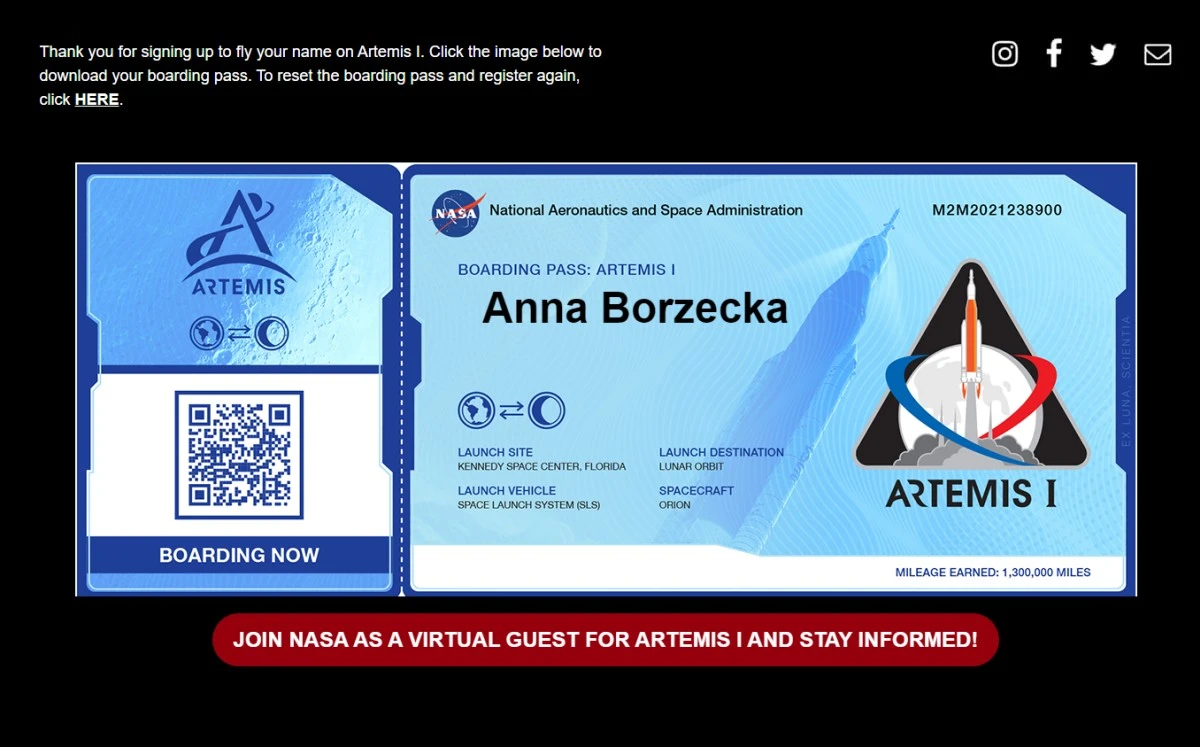
Task: Open NASA's Instagram page icon
Action: (x=1005, y=54)
